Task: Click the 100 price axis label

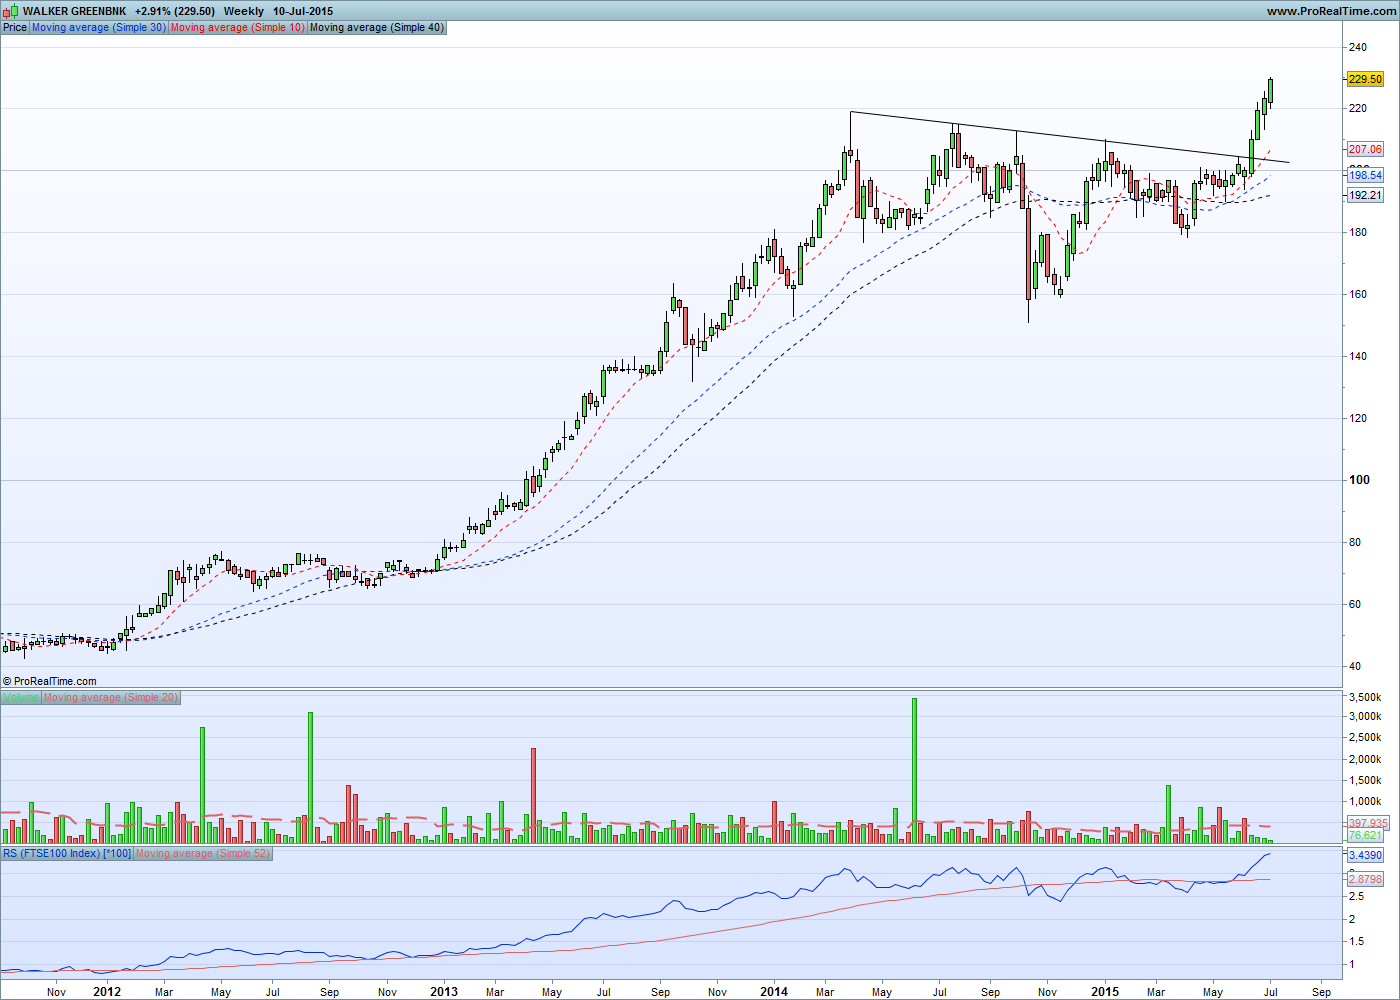Action: point(1359,480)
